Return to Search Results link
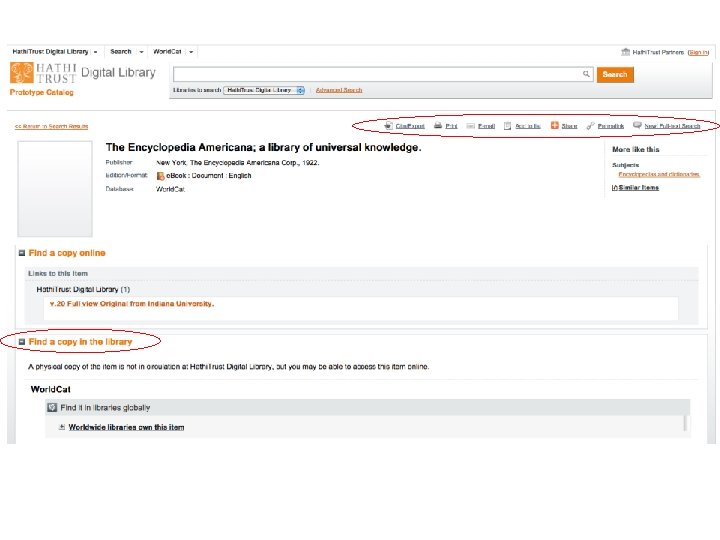The height and width of the screenshot is (540, 720). point(51,126)
